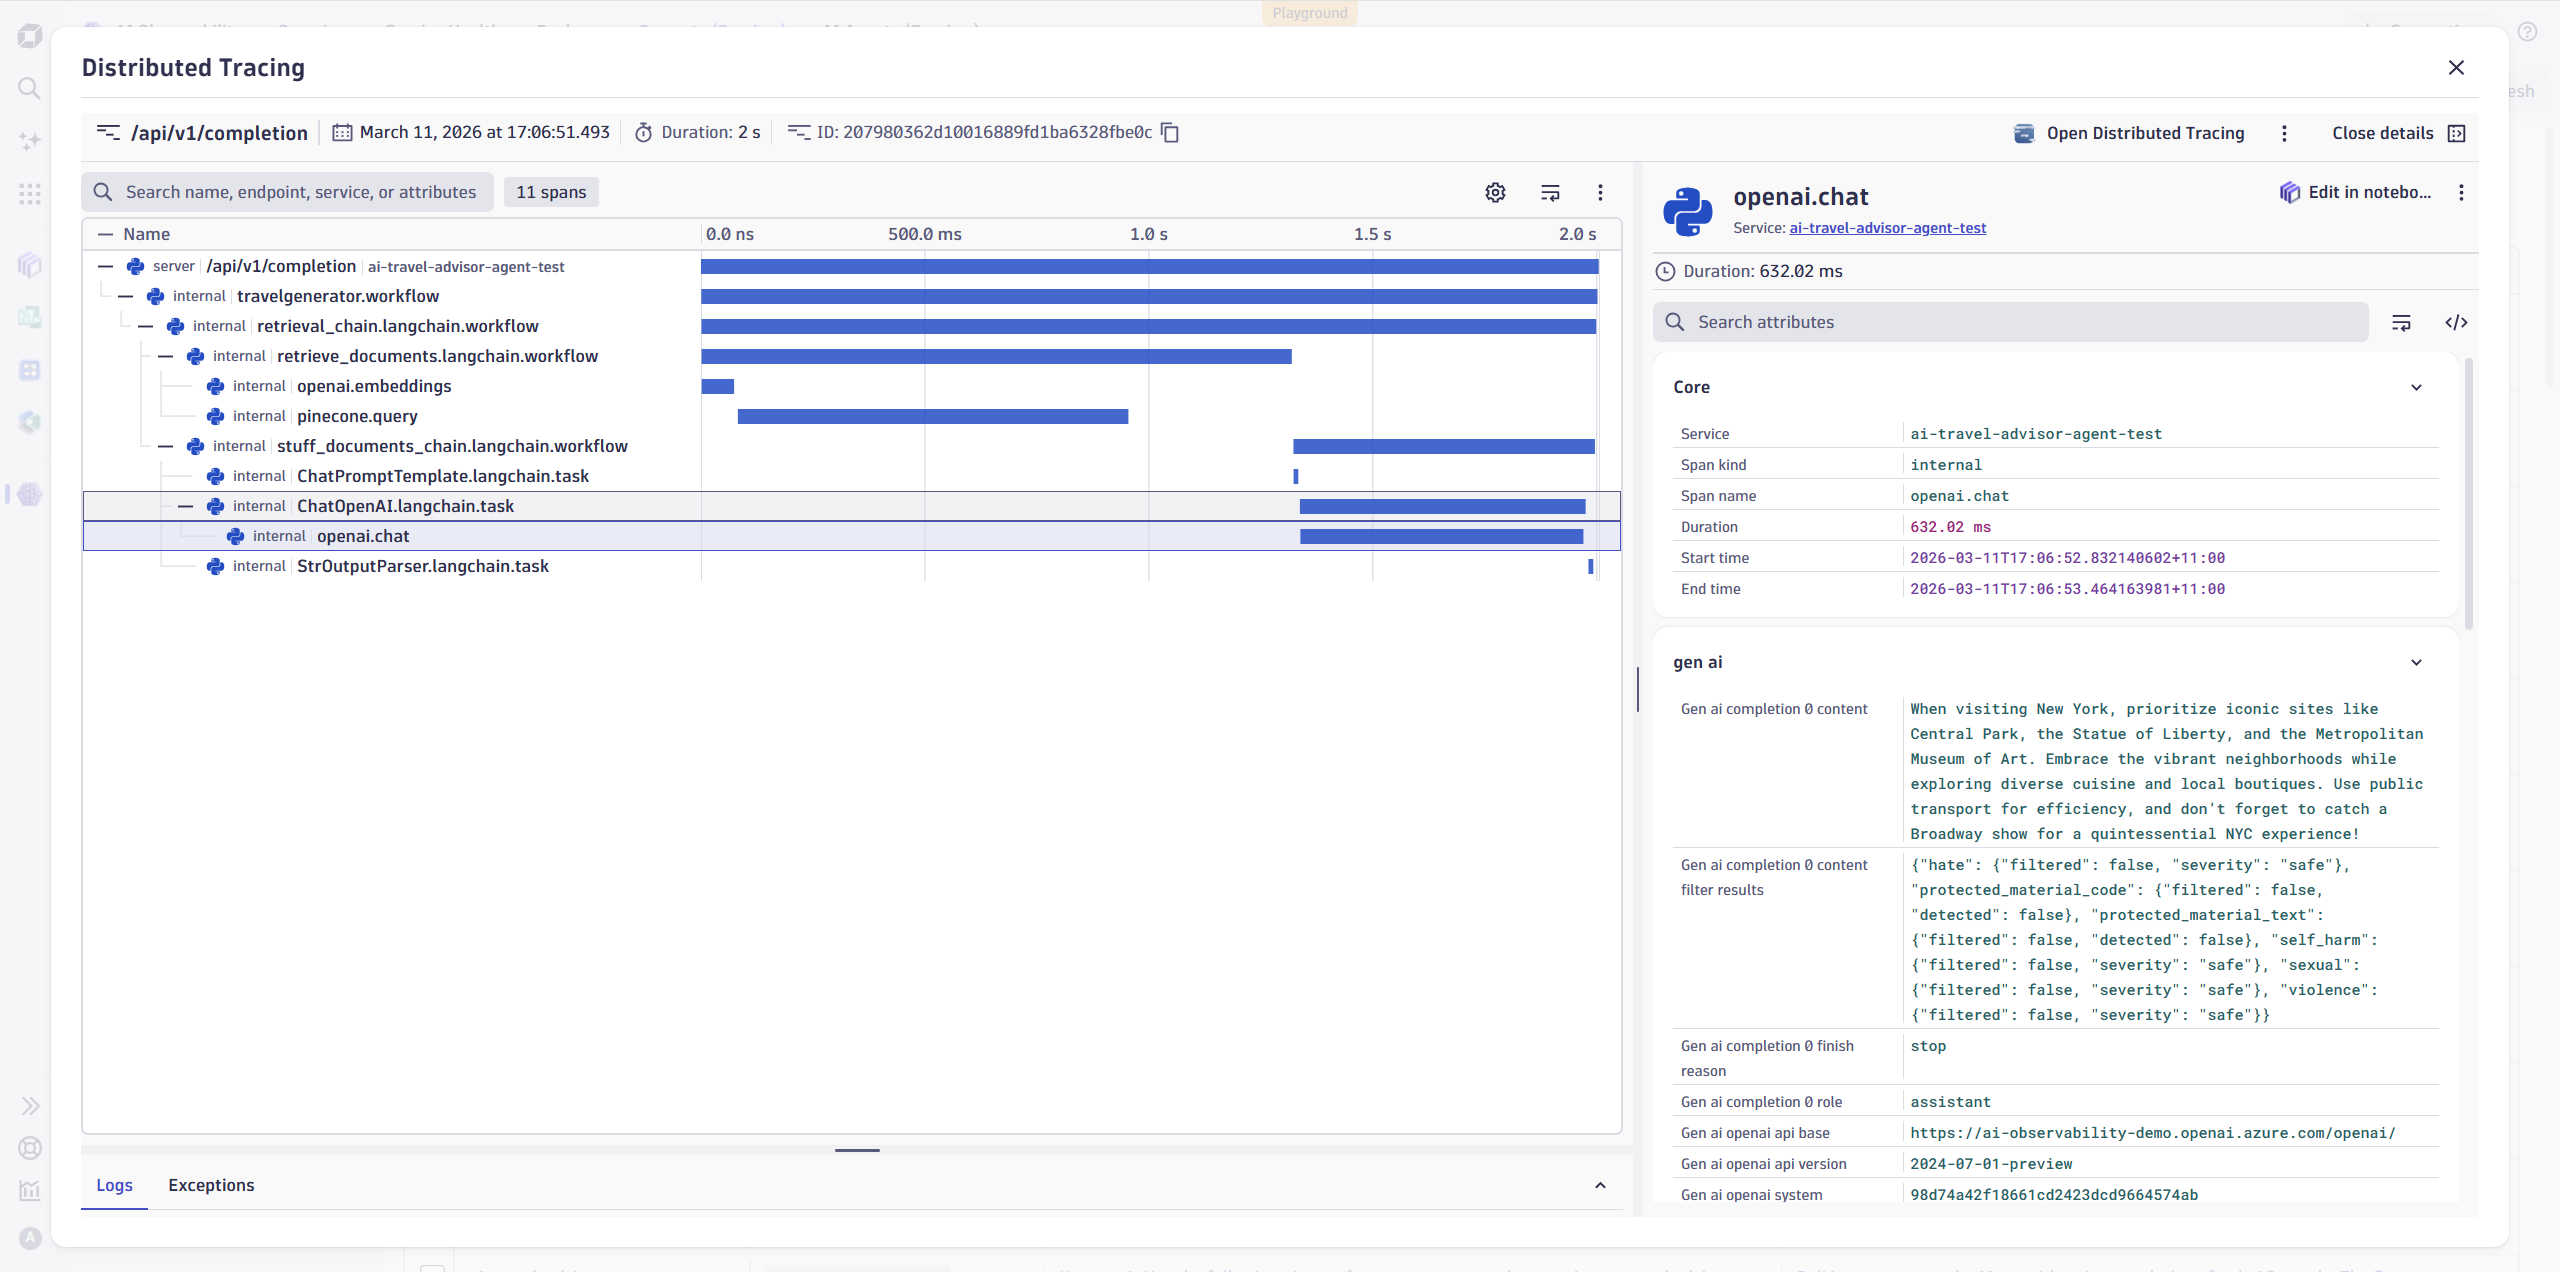This screenshot has height=1272, width=2560.
Task: Click the retrieve_documents timeline bar
Action: [x=997, y=356]
